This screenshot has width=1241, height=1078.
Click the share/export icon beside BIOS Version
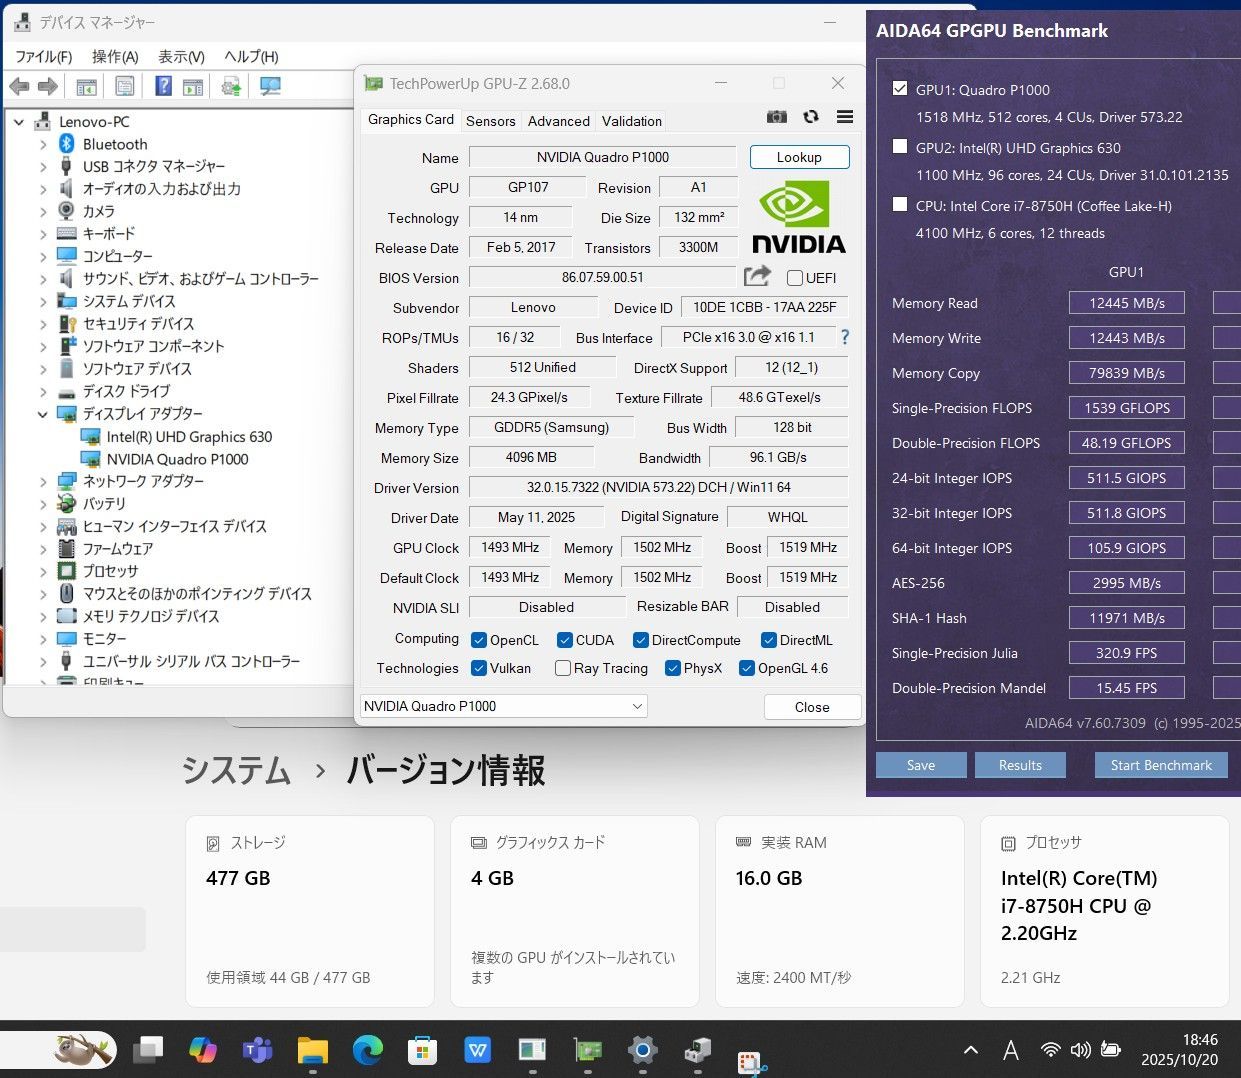pos(757,276)
